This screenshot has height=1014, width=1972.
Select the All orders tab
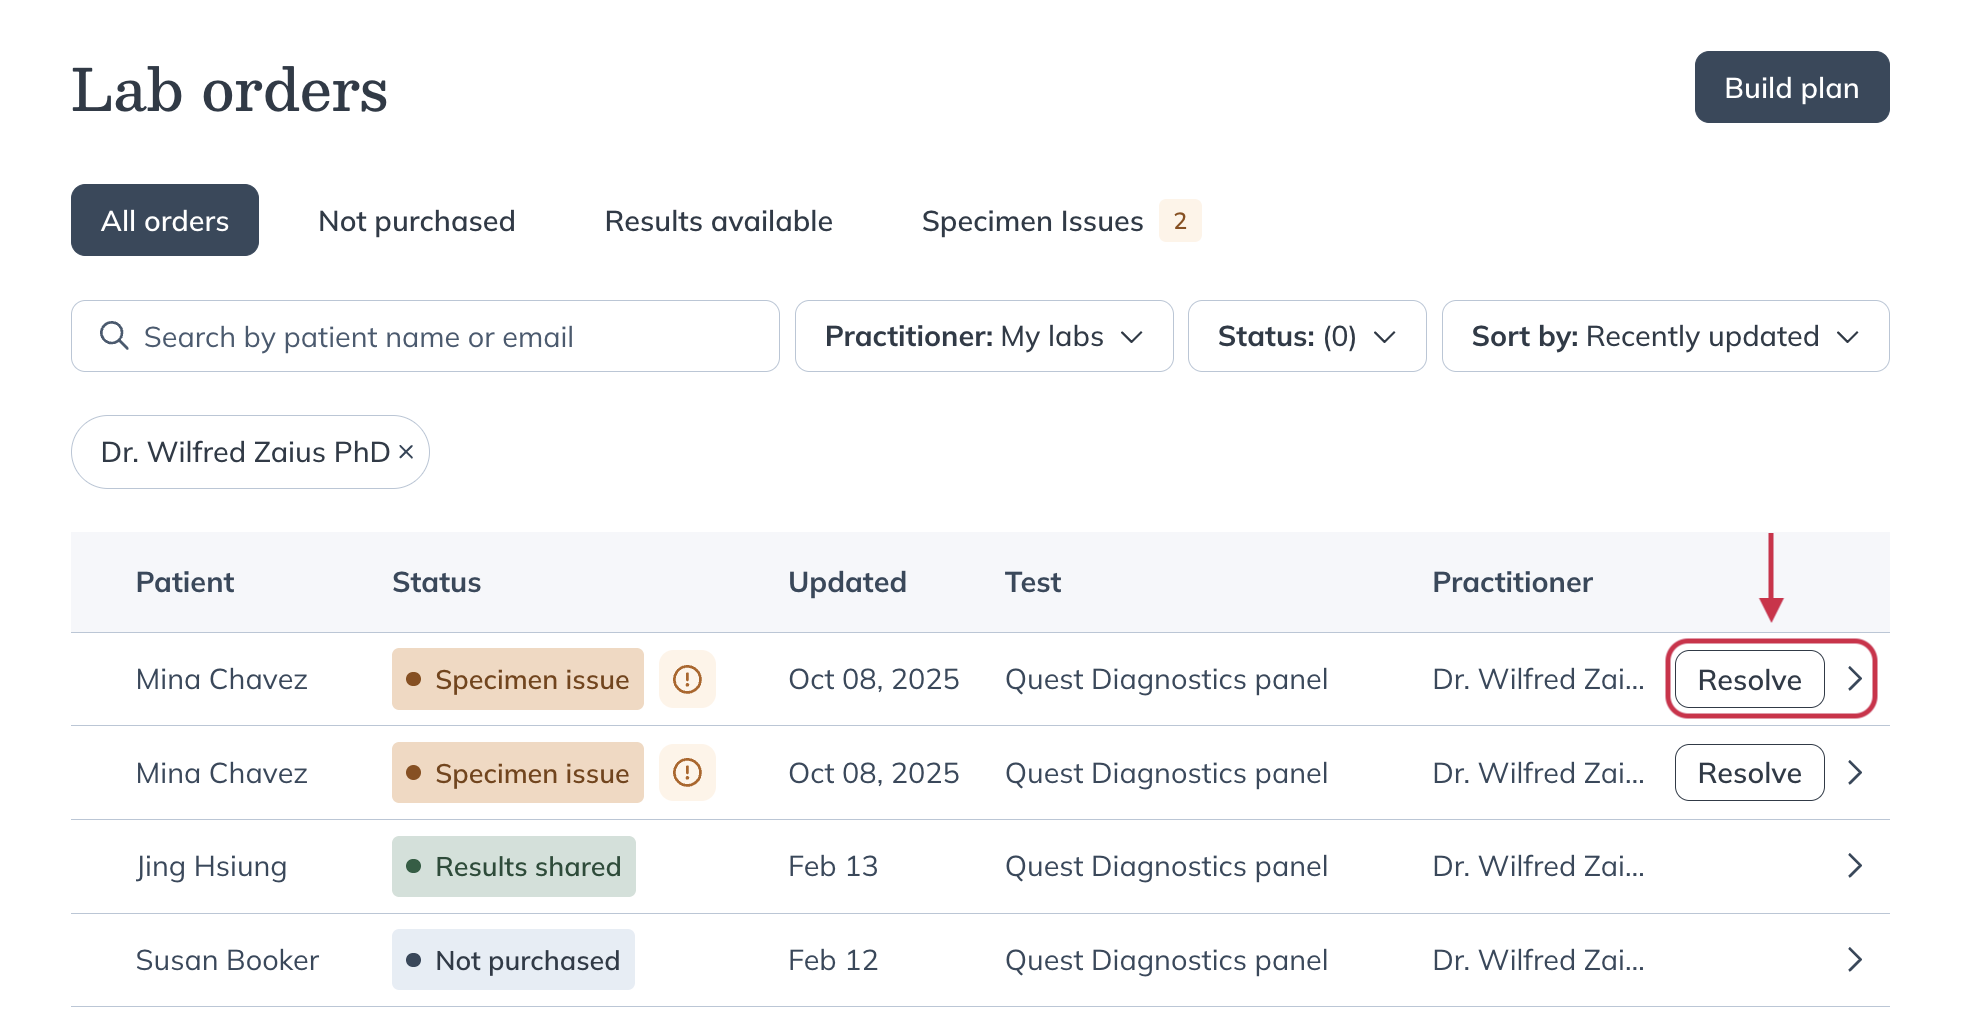click(164, 220)
